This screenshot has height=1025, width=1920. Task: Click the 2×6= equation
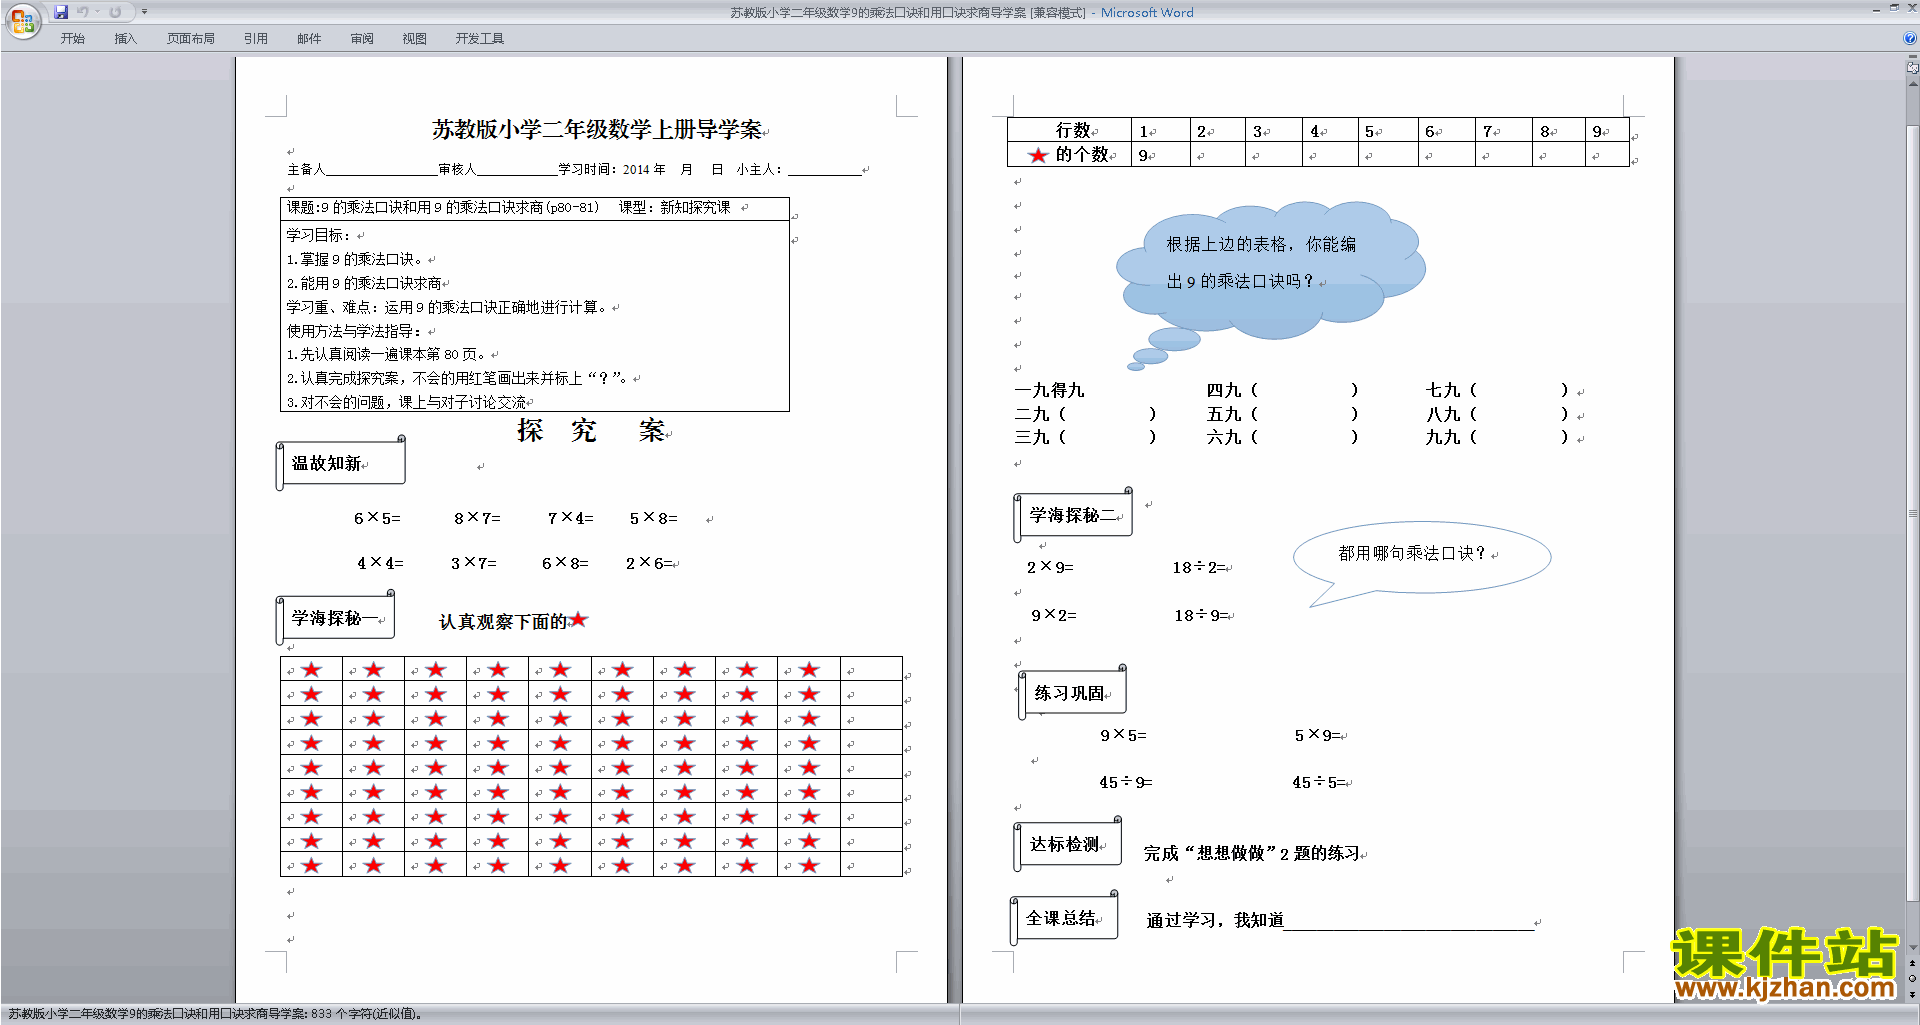click(x=650, y=563)
